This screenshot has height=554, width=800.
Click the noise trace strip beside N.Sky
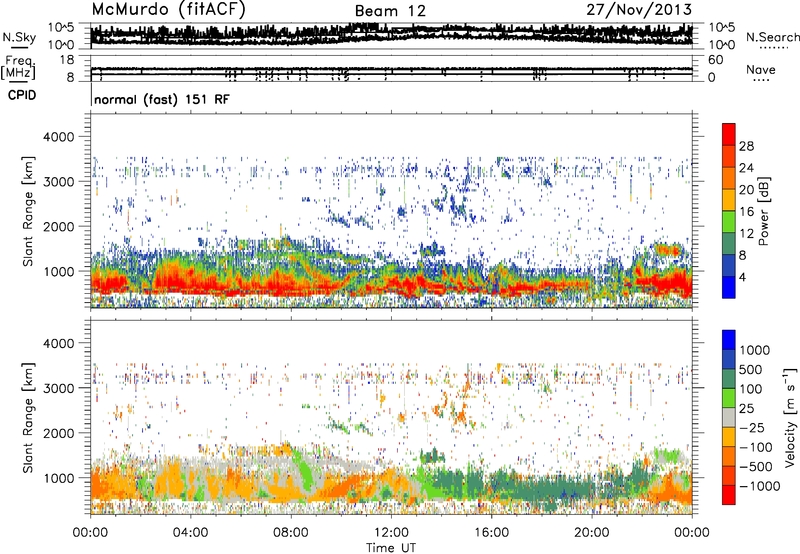391,36
